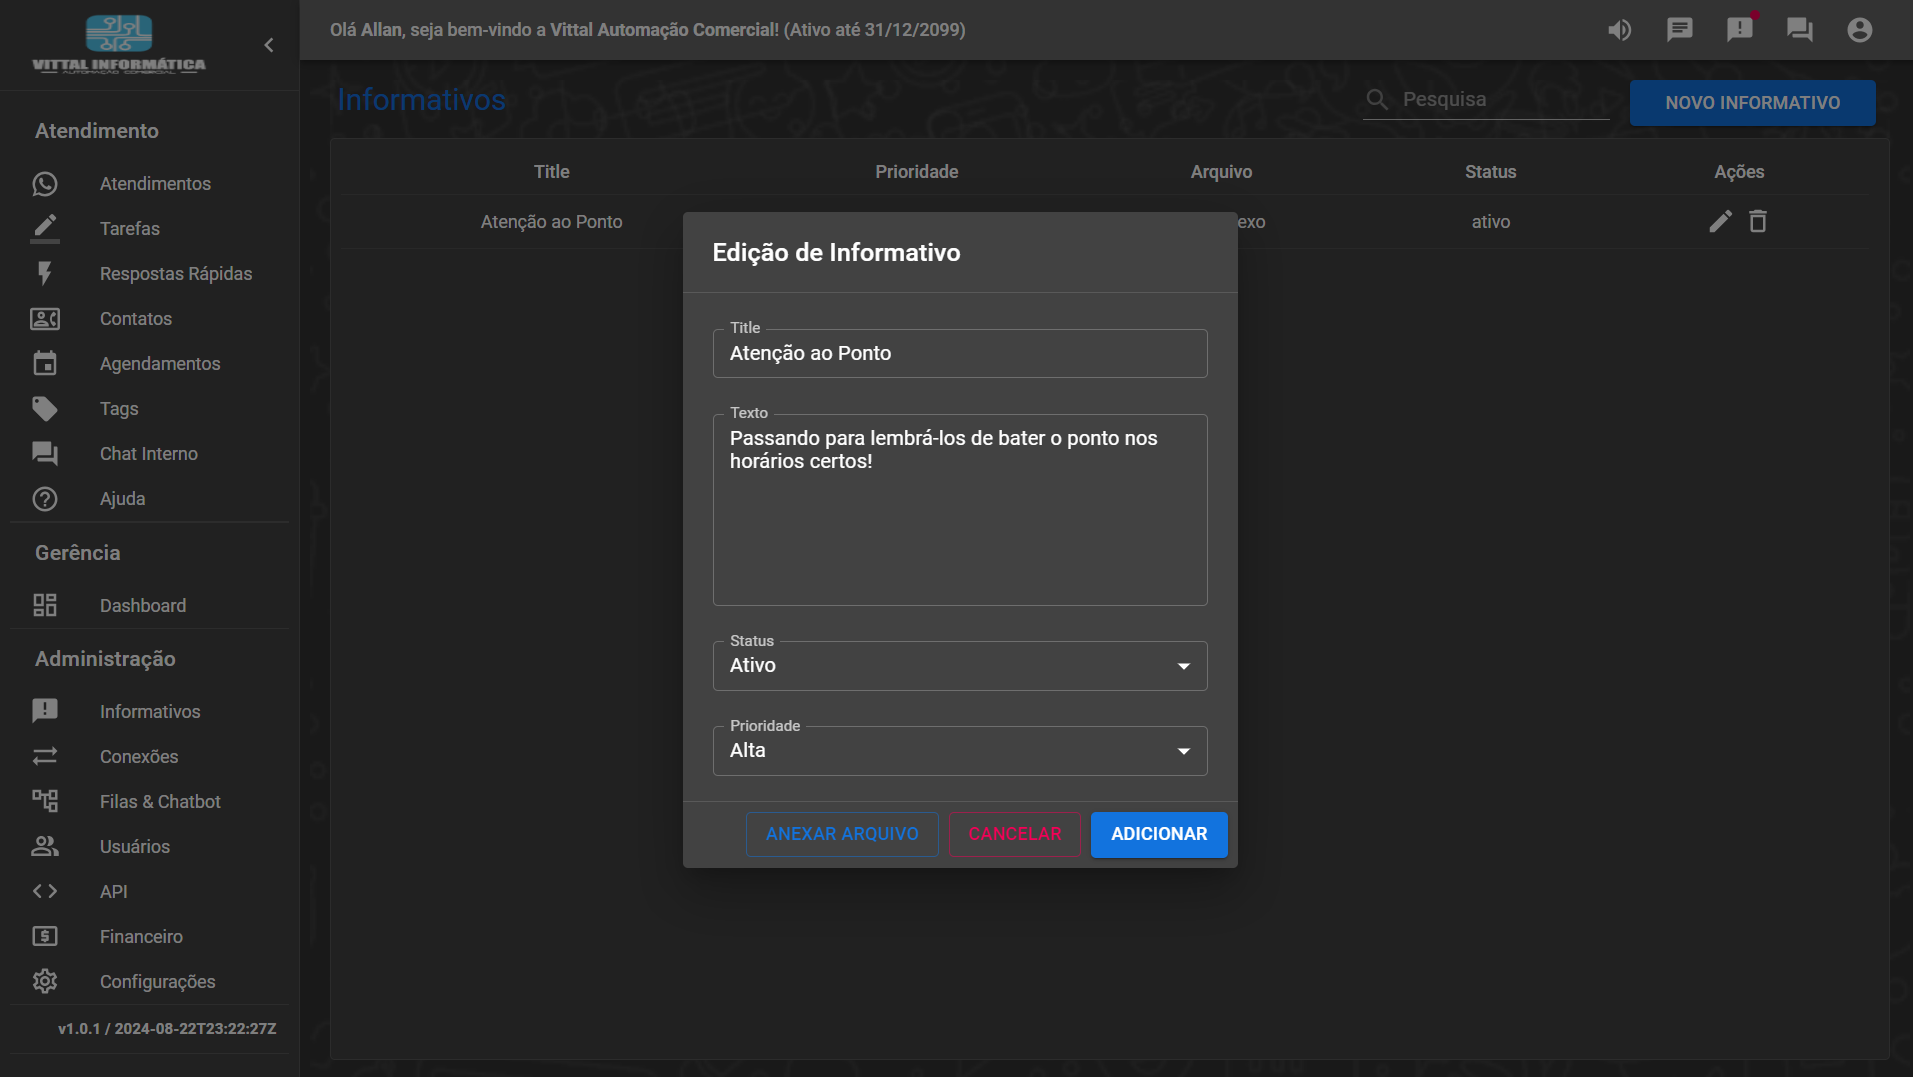Image resolution: width=1913 pixels, height=1077 pixels.
Task: Click the version text v1.0.1
Action: click(167, 1029)
